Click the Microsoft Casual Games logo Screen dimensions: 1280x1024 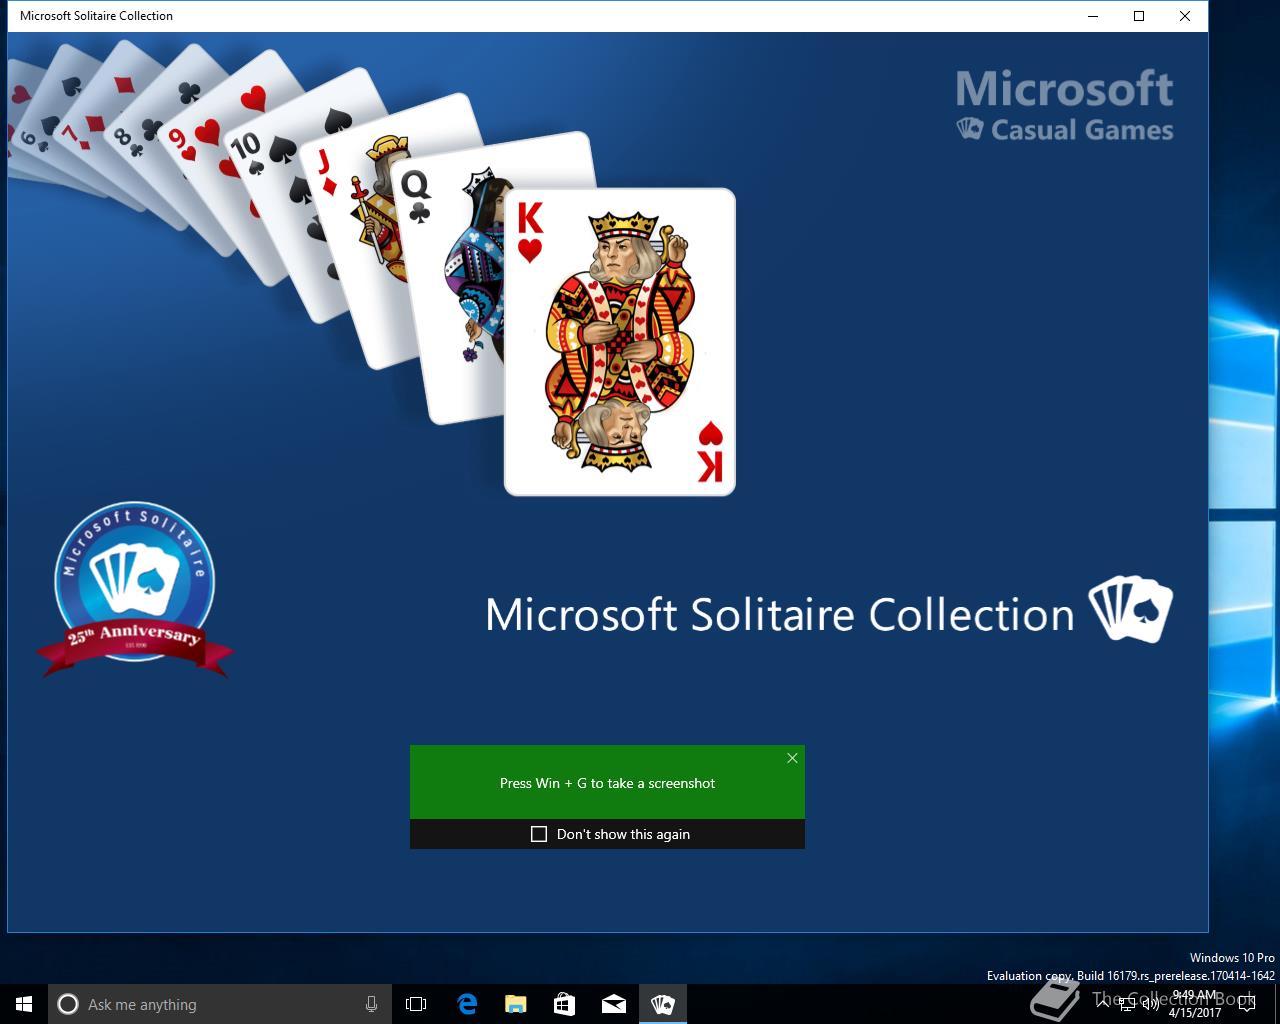[x=1064, y=105]
